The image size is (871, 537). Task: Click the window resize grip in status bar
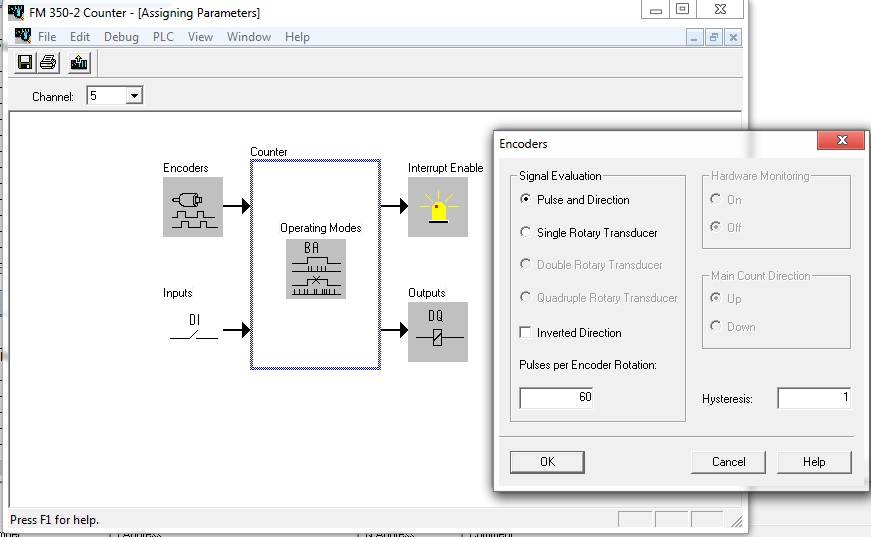(x=737, y=521)
